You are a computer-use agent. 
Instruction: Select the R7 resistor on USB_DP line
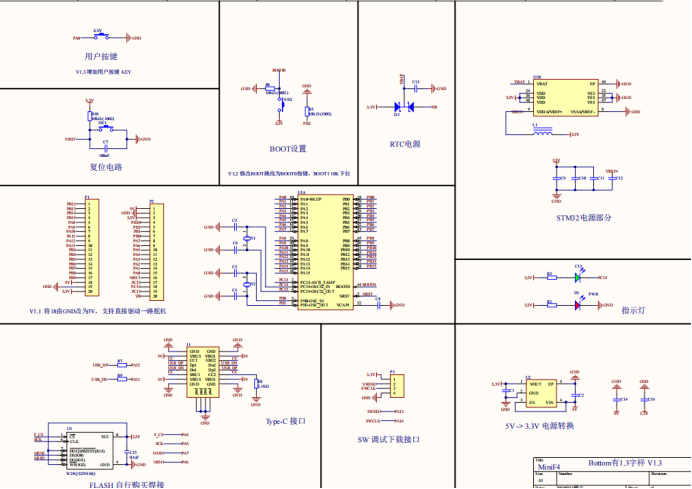[122, 365]
